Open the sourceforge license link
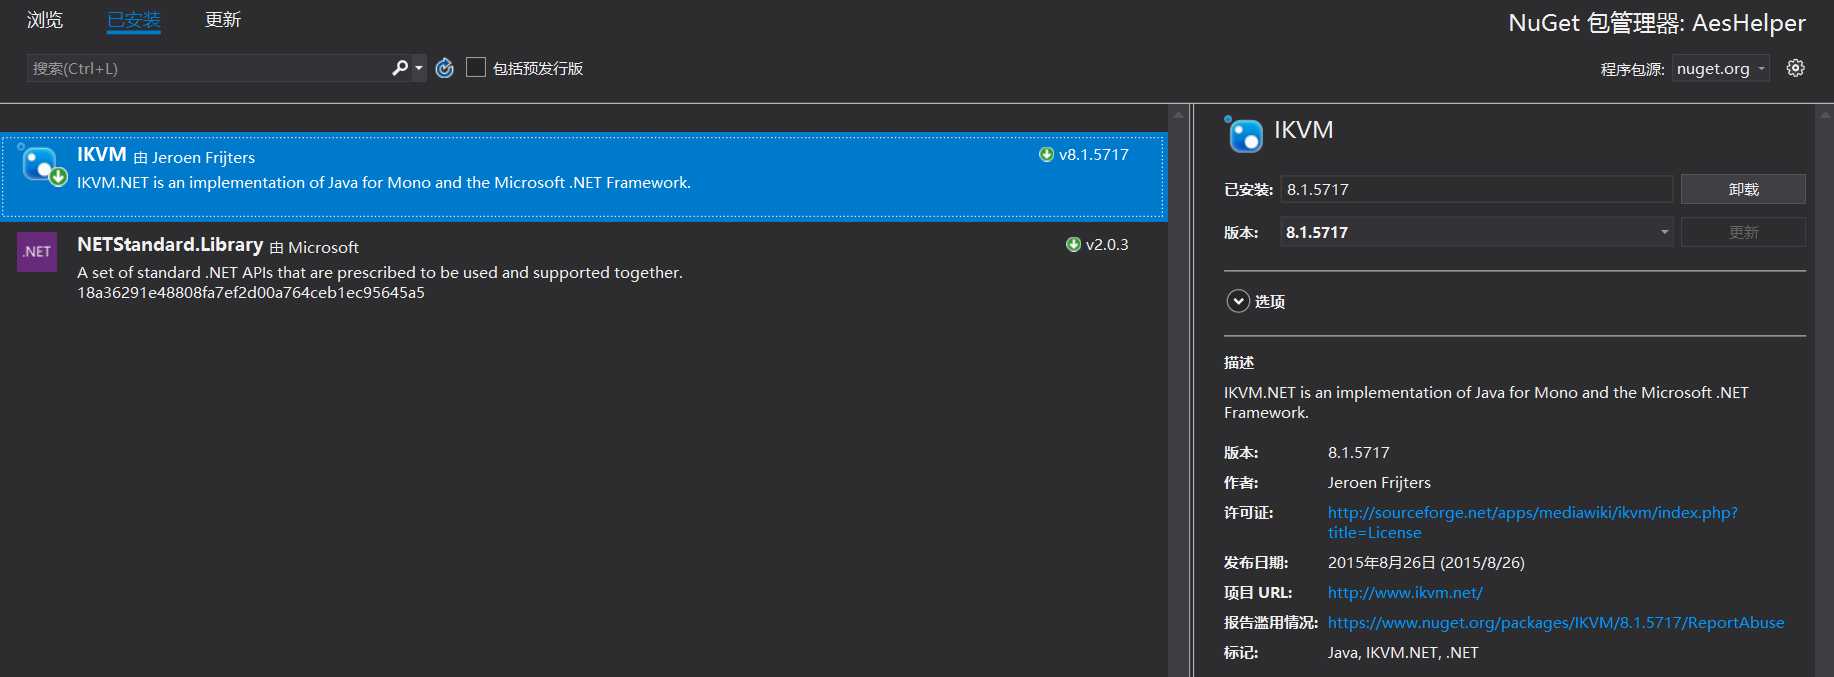Image resolution: width=1834 pixels, height=677 pixels. [1532, 522]
